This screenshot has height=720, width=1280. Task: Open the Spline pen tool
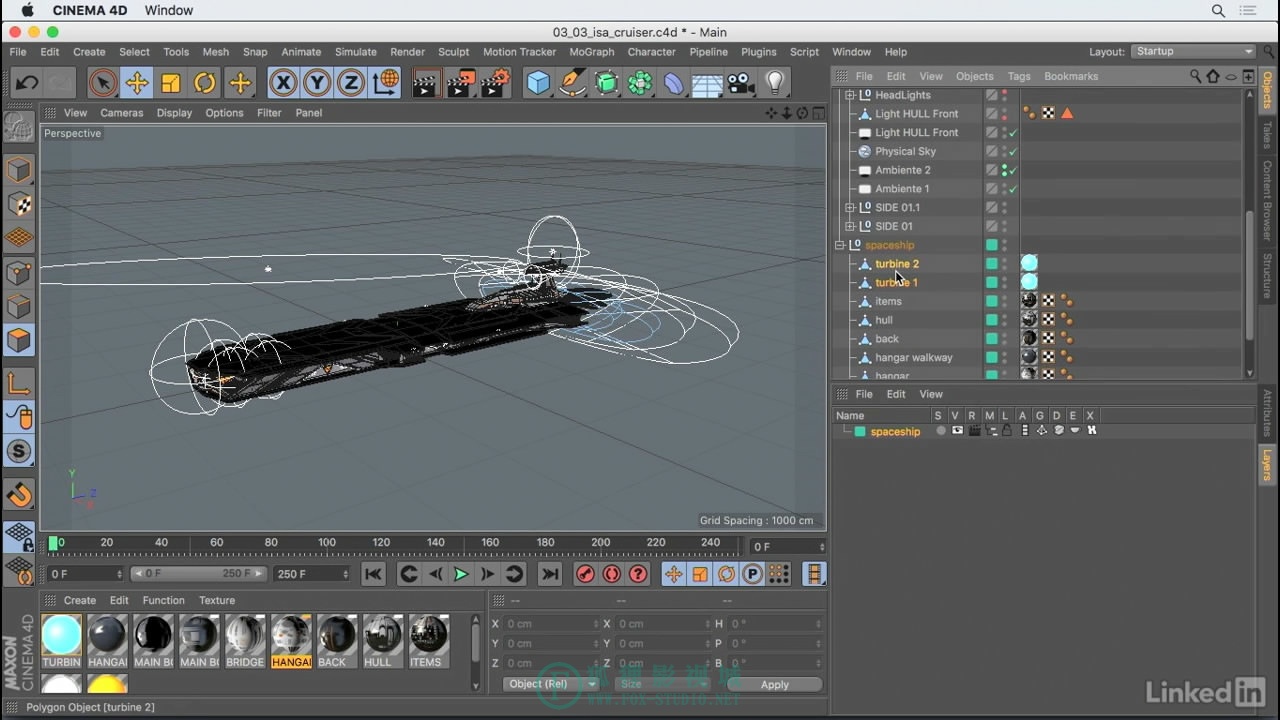572,83
